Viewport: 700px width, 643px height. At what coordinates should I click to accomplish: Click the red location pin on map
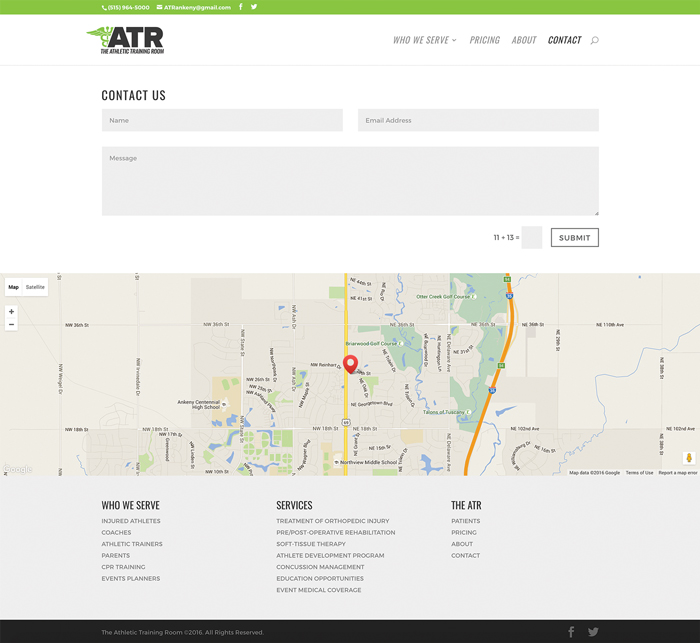coord(350,364)
